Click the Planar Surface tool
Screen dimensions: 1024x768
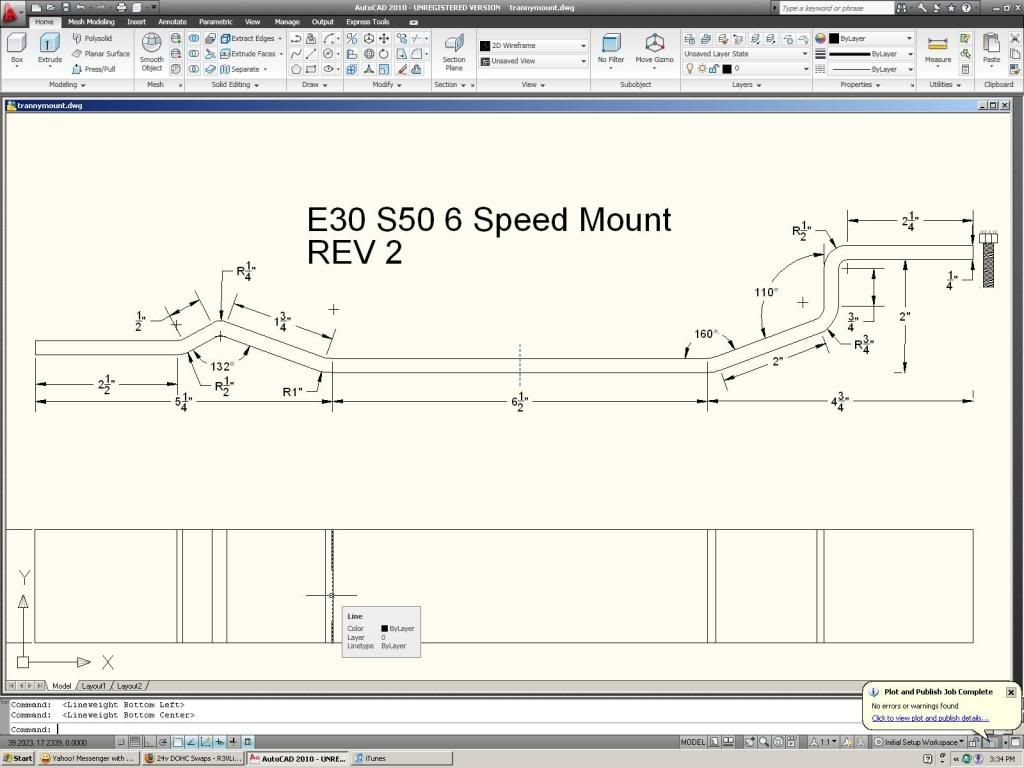click(x=101, y=54)
